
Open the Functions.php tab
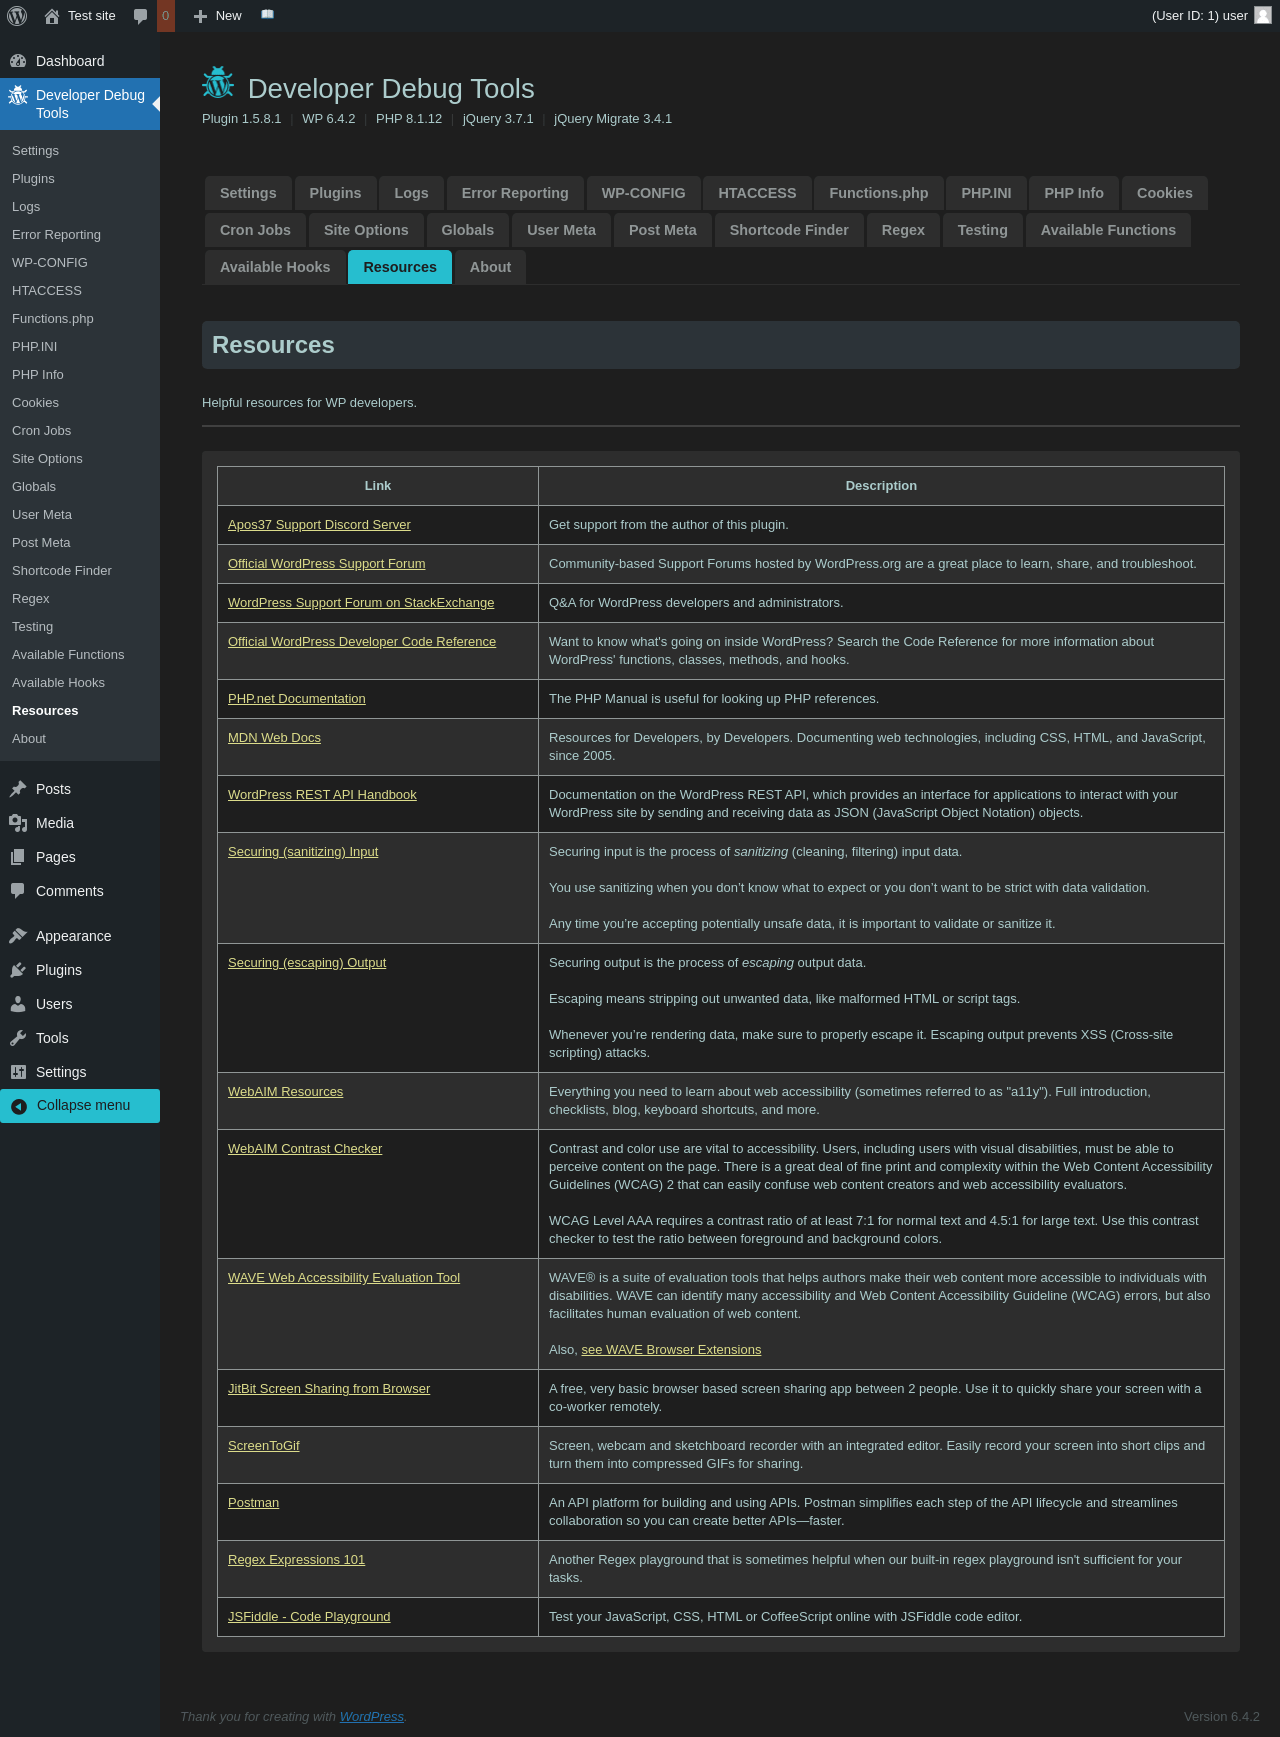pyautogui.click(x=878, y=193)
